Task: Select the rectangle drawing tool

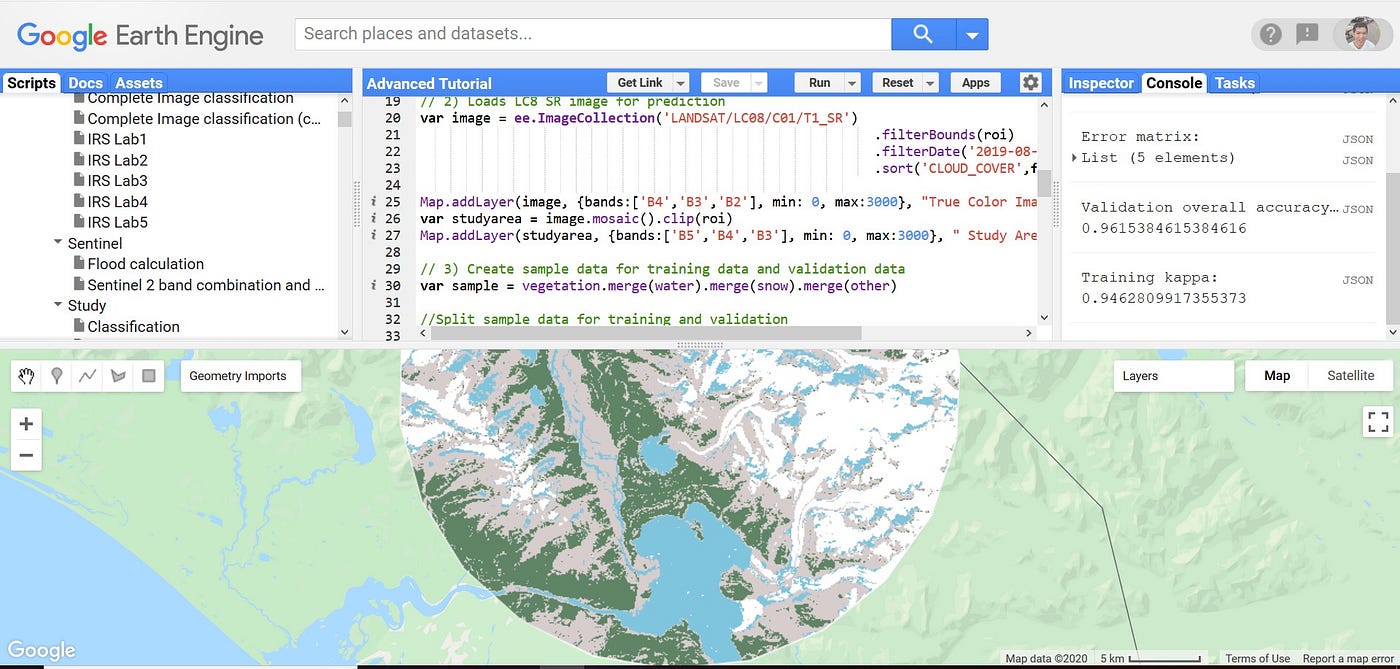Action: [150, 375]
